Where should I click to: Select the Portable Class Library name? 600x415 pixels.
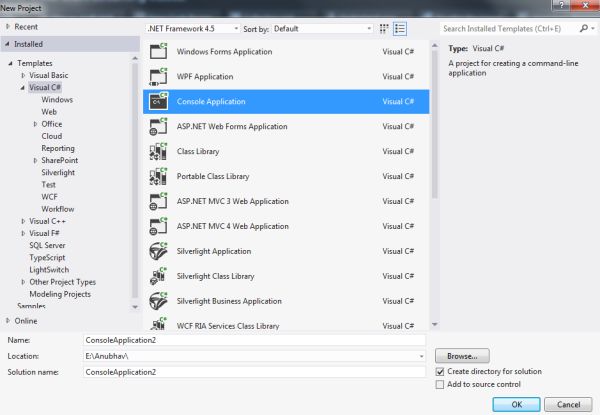pyautogui.click(x=213, y=176)
